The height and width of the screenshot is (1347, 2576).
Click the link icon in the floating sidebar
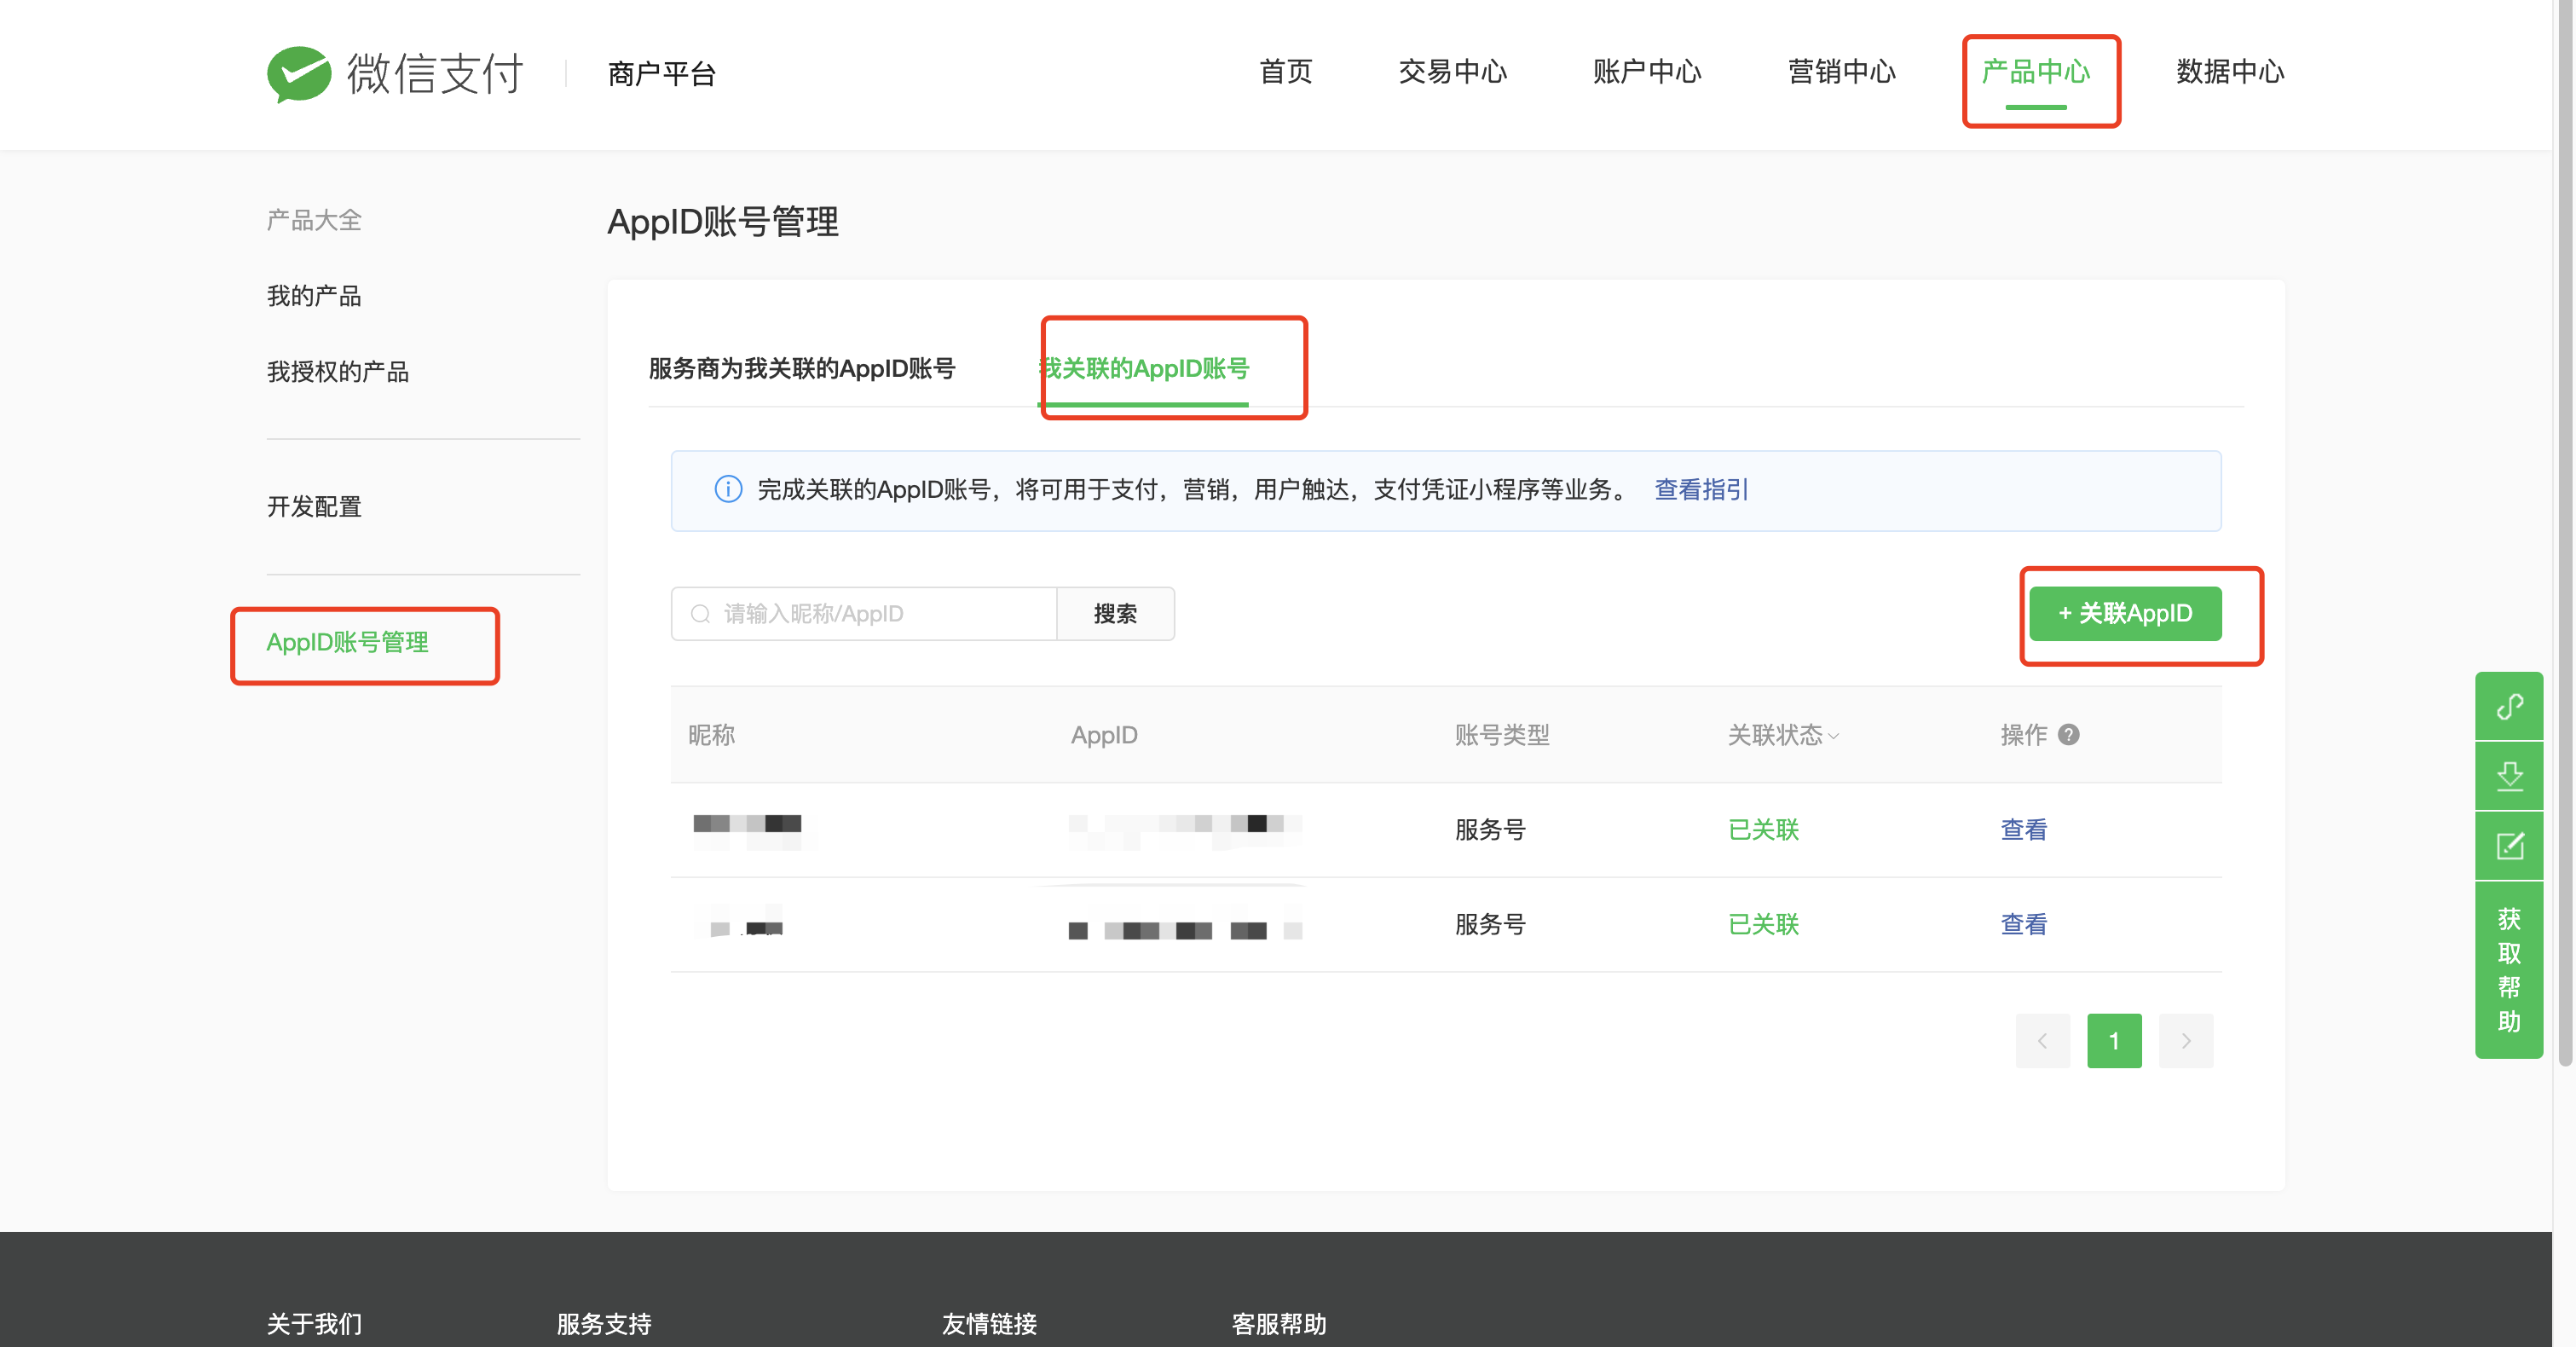point(2509,706)
